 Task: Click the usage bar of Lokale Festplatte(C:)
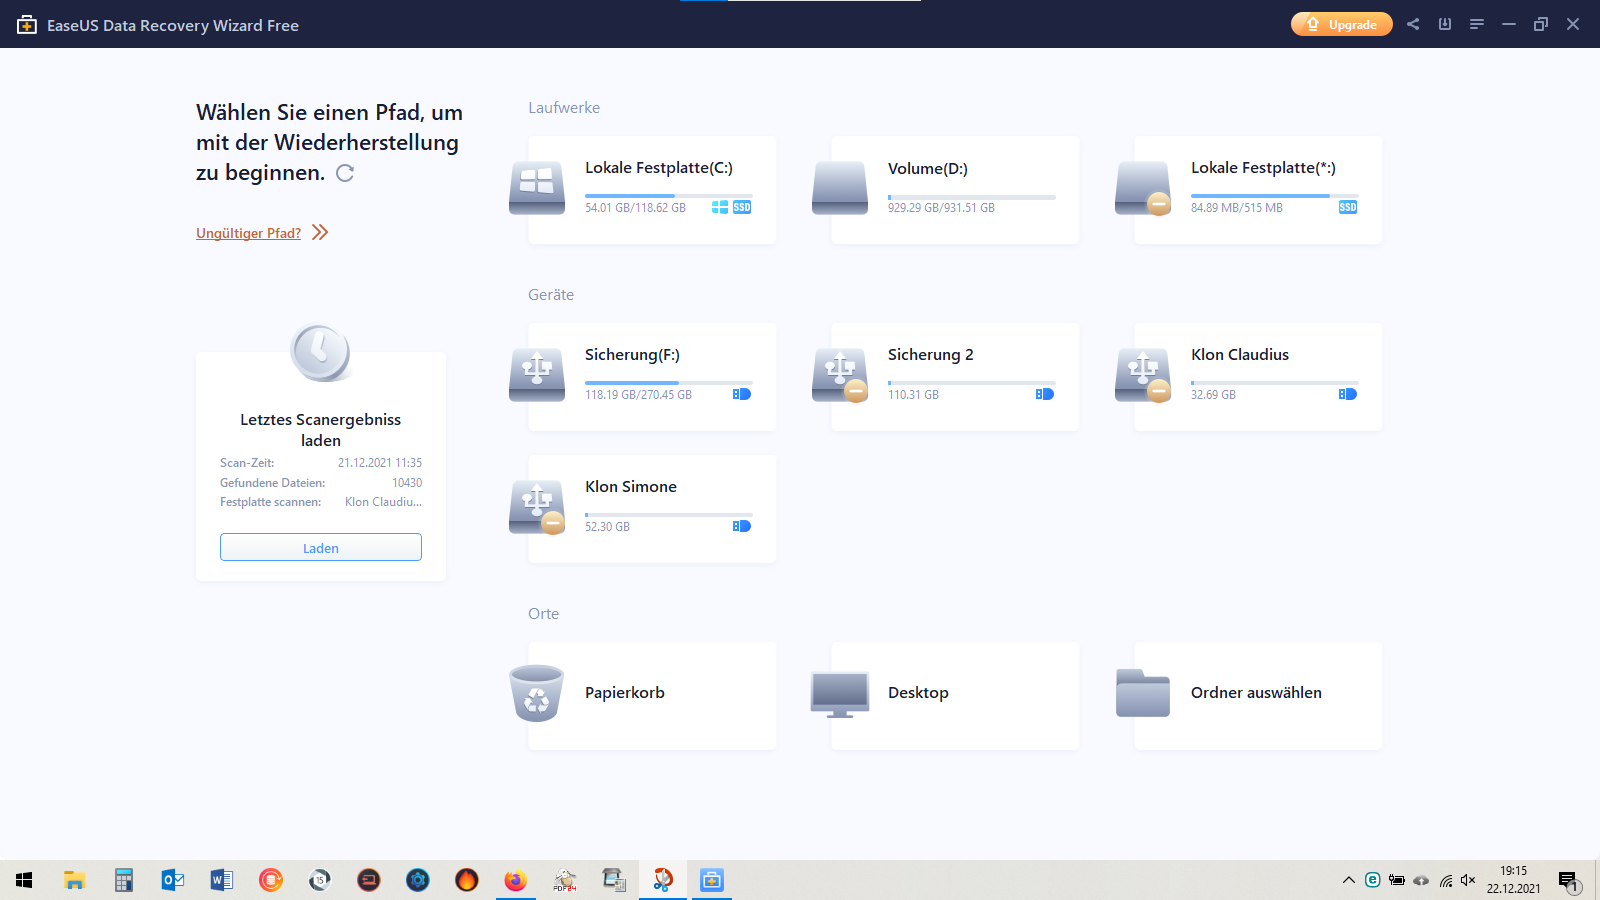click(669, 196)
